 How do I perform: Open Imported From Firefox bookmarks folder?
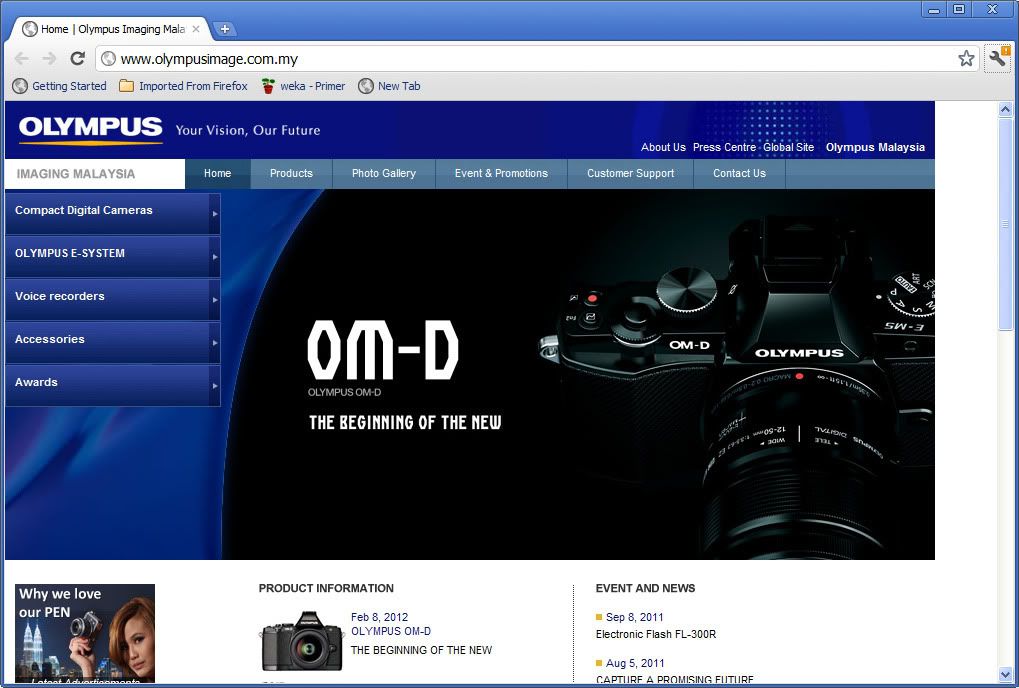[183, 86]
